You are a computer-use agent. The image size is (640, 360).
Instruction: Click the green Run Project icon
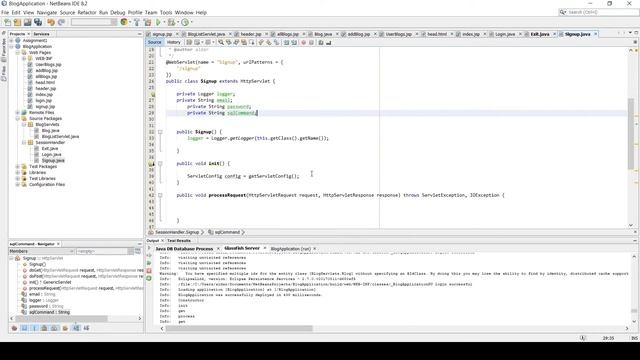click(x=158, y=22)
